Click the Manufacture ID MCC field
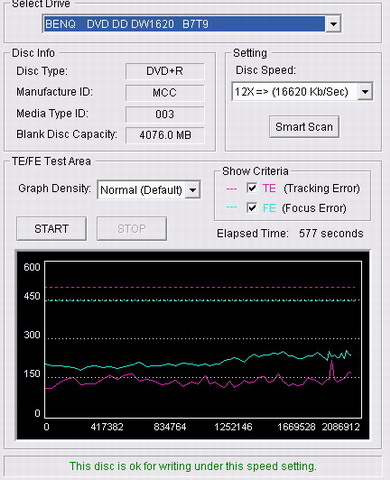Screen dimensions: 390x480 (x=165, y=93)
